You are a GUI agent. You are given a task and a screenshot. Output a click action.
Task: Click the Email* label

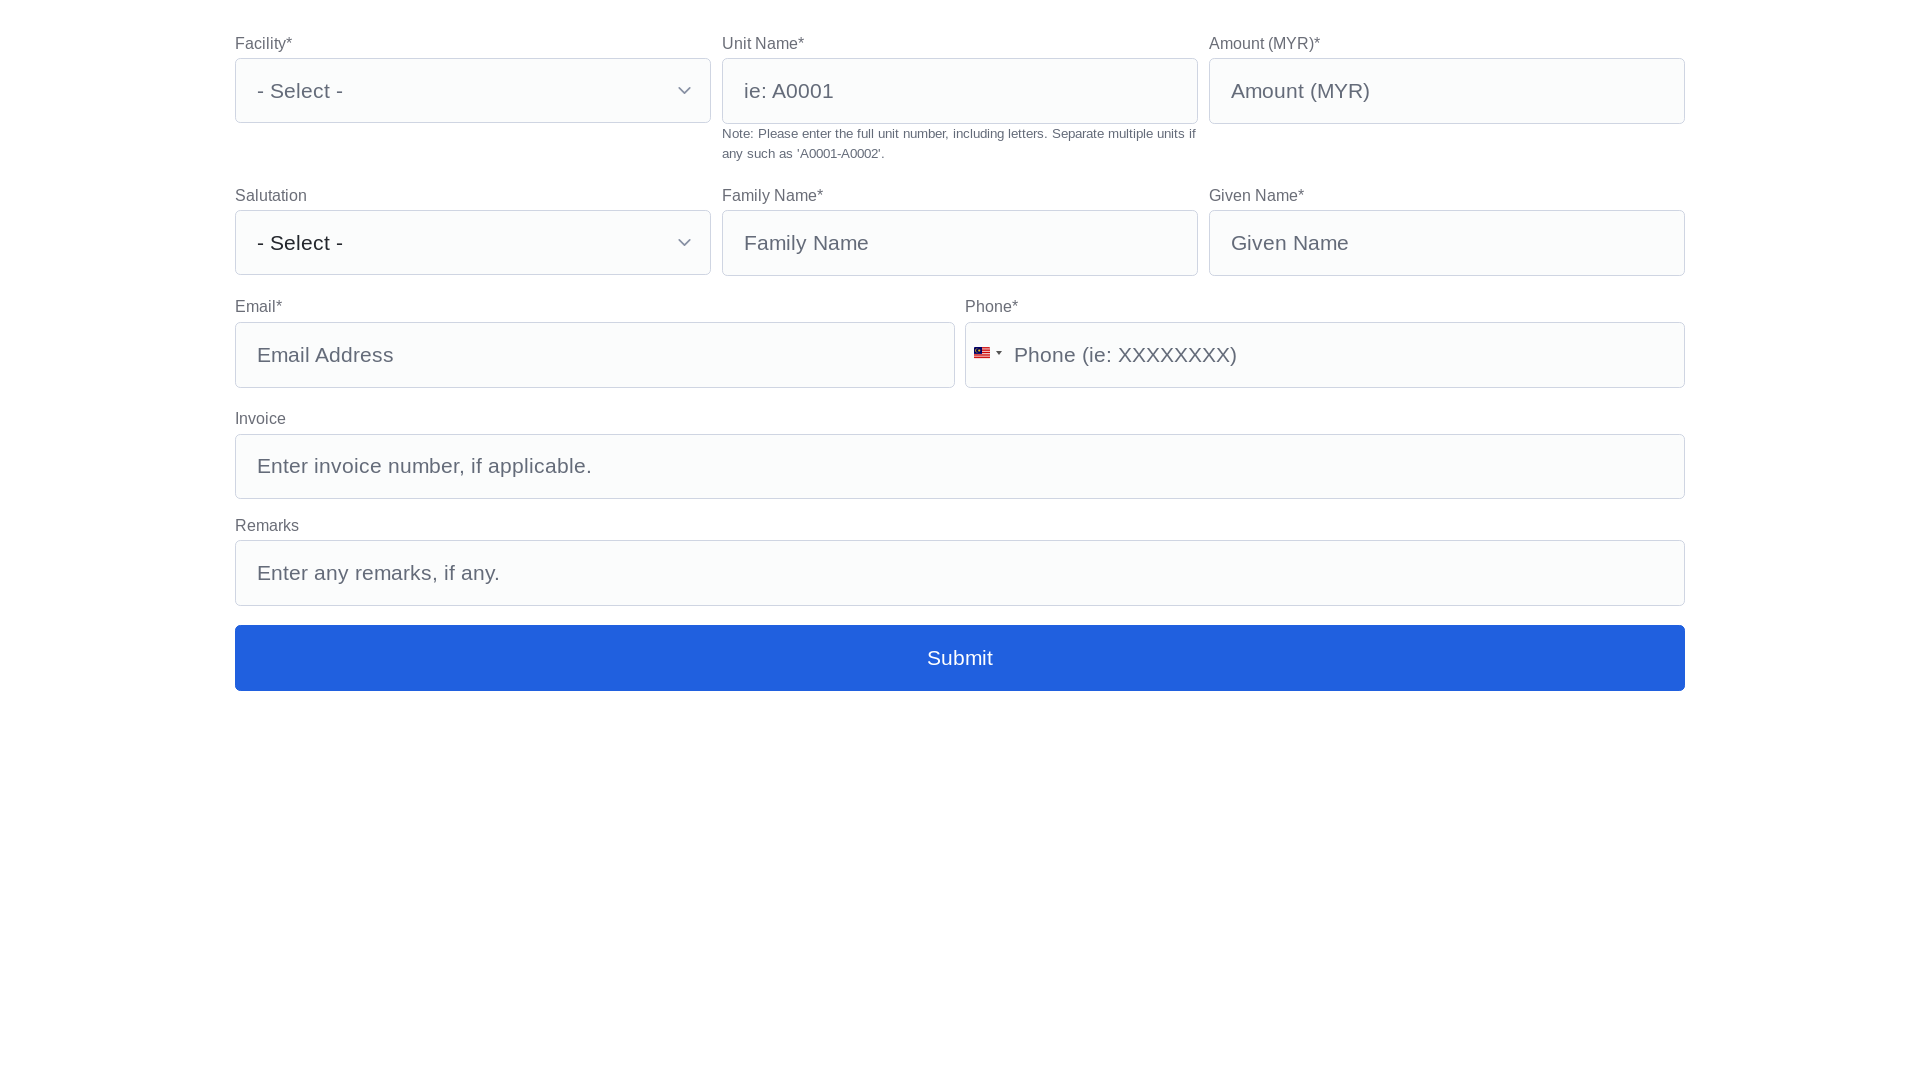point(258,307)
